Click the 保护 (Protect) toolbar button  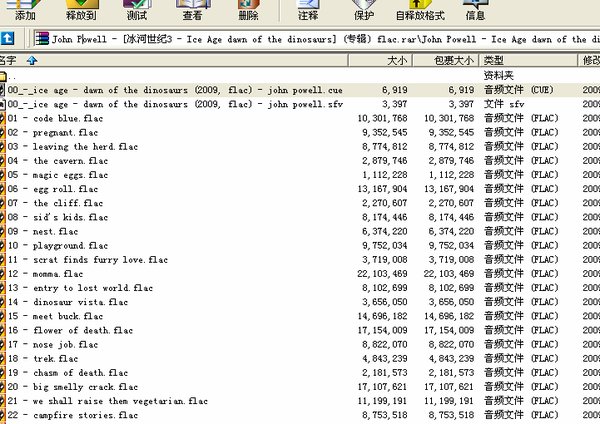[x=363, y=10]
